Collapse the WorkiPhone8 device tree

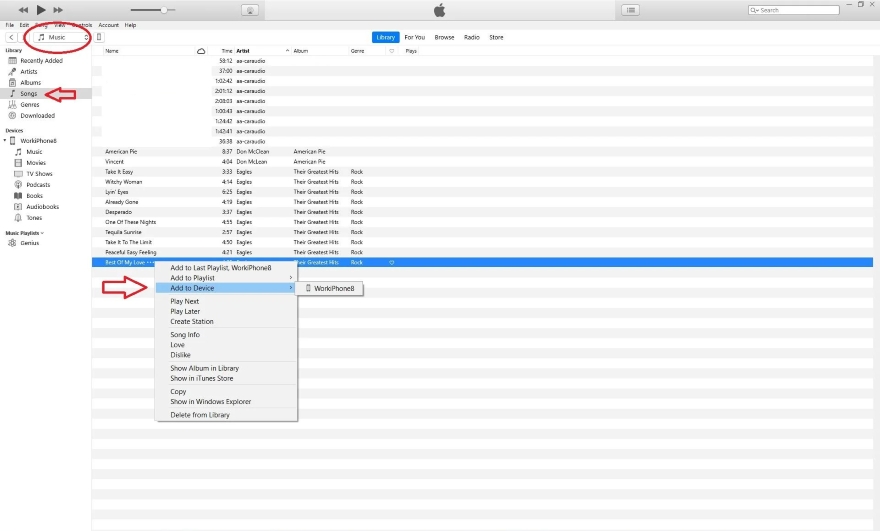click(4, 141)
